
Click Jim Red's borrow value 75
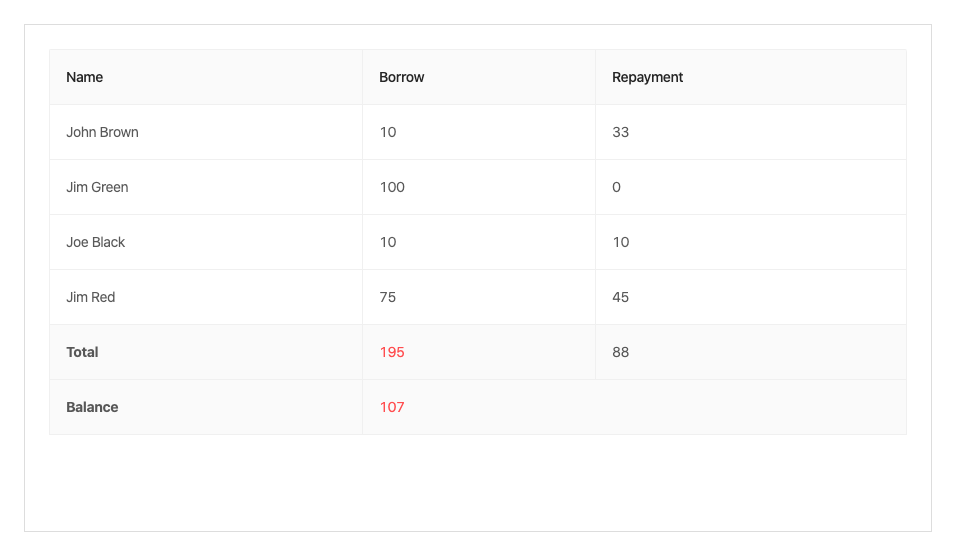click(388, 297)
